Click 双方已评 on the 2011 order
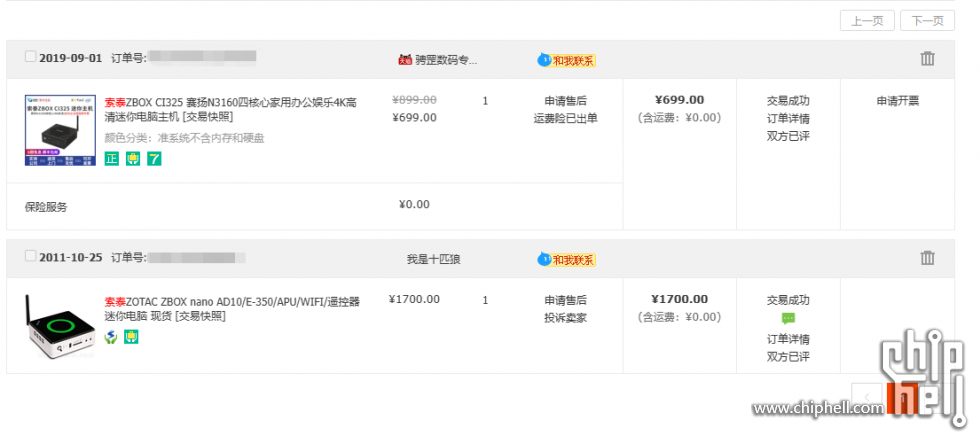The height and width of the screenshot is (443, 980). [788, 357]
